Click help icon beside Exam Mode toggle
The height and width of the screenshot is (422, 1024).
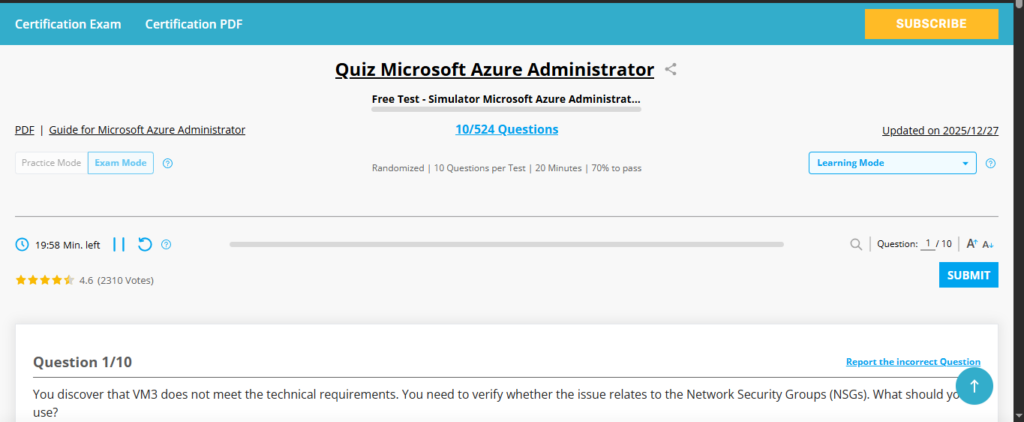167,163
